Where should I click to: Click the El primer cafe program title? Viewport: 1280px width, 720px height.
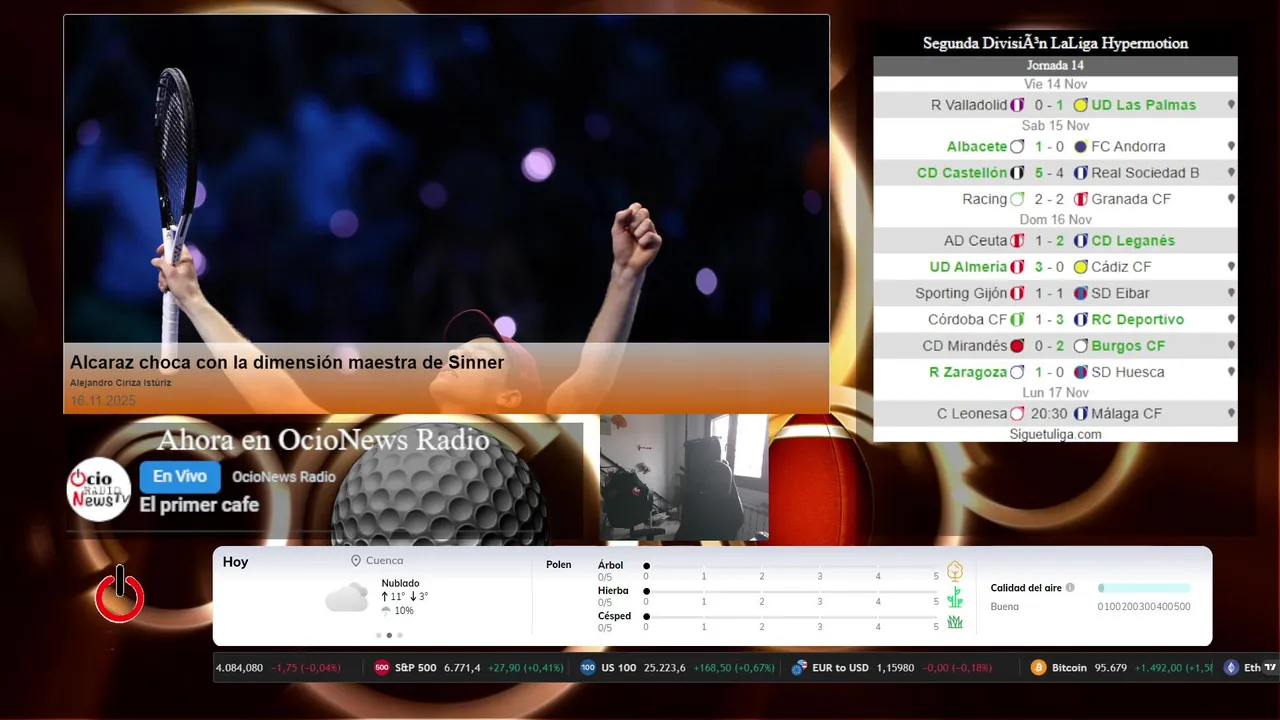(199, 505)
